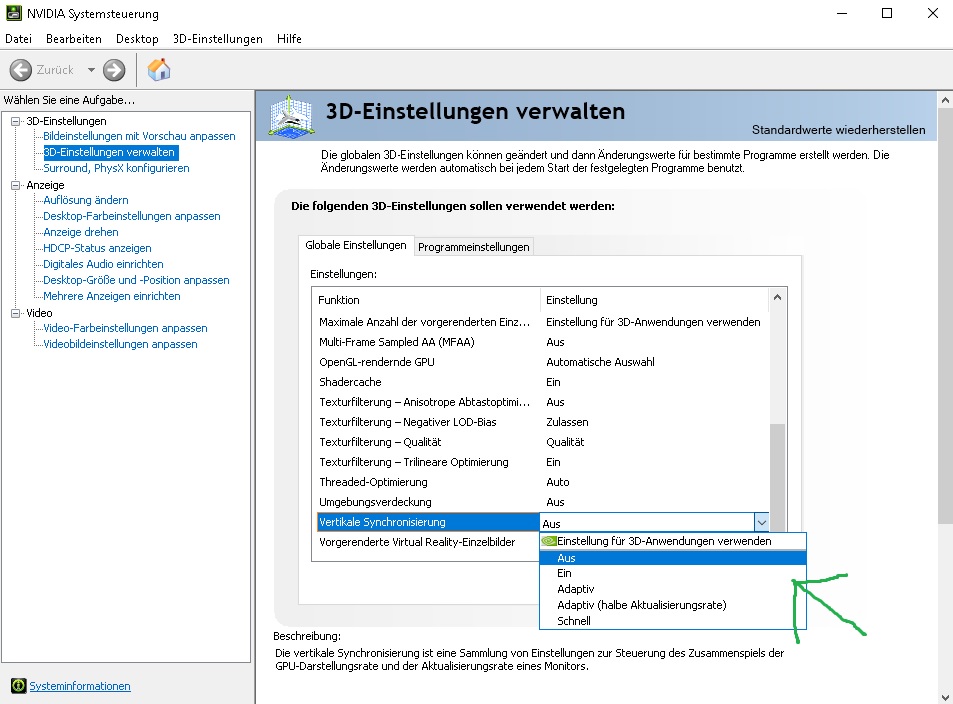Viewport: 953px width, 704px height.
Task: Open the 3D-Einstellungen menu
Action: pyautogui.click(x=218, y=39)
